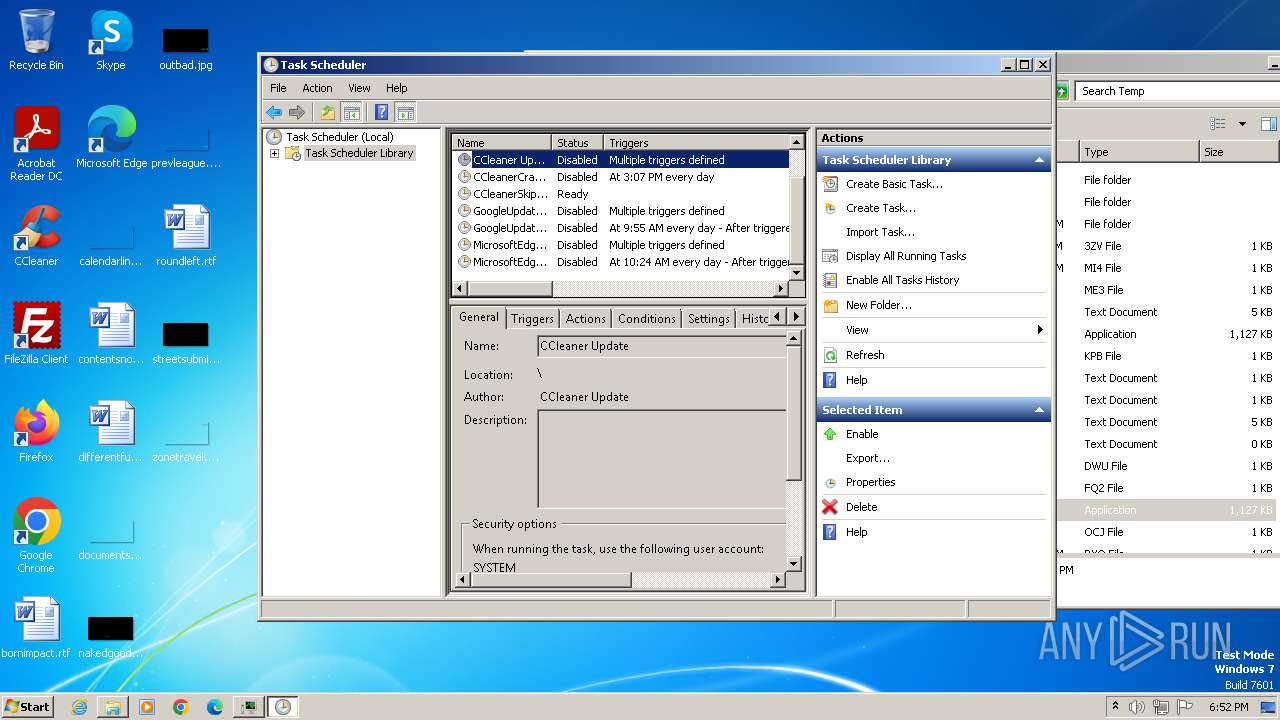Click the Up one level toolbar icon

pyautogui.click(x=327, y=112)
